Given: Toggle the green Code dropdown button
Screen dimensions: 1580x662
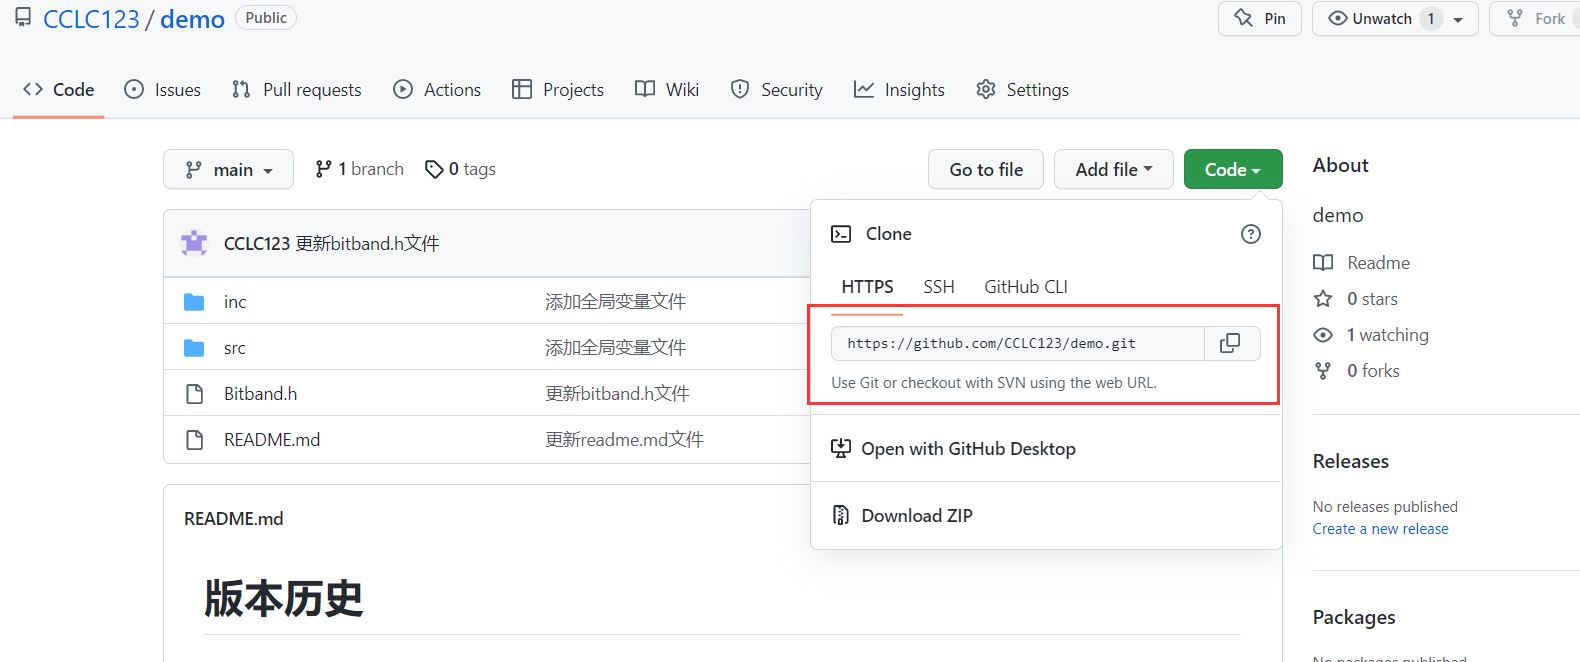Looking at the screenshot, I should pyautogui.click(x=1233, y=169).
